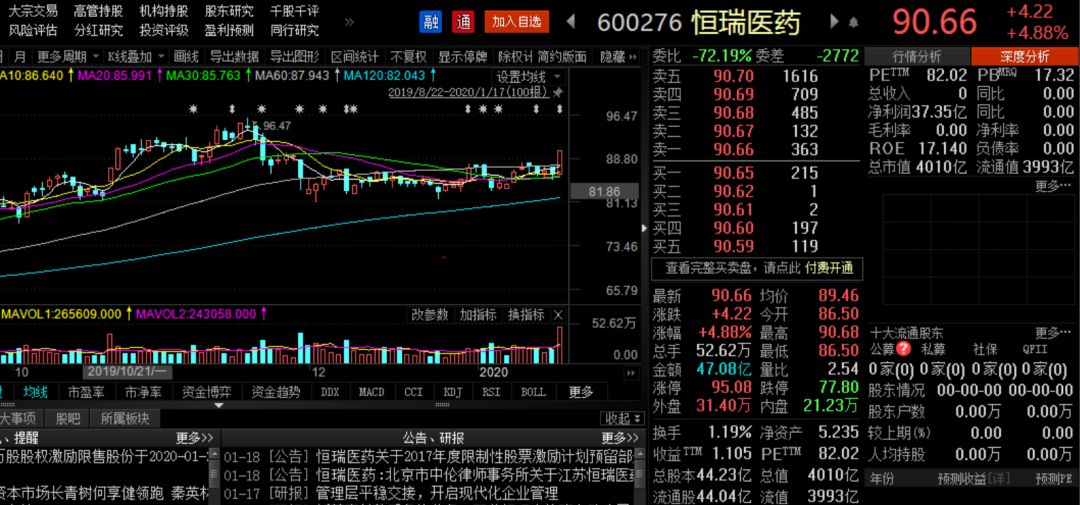
Task: Open the 股吧 forum tab
Action: click(68, 418)
